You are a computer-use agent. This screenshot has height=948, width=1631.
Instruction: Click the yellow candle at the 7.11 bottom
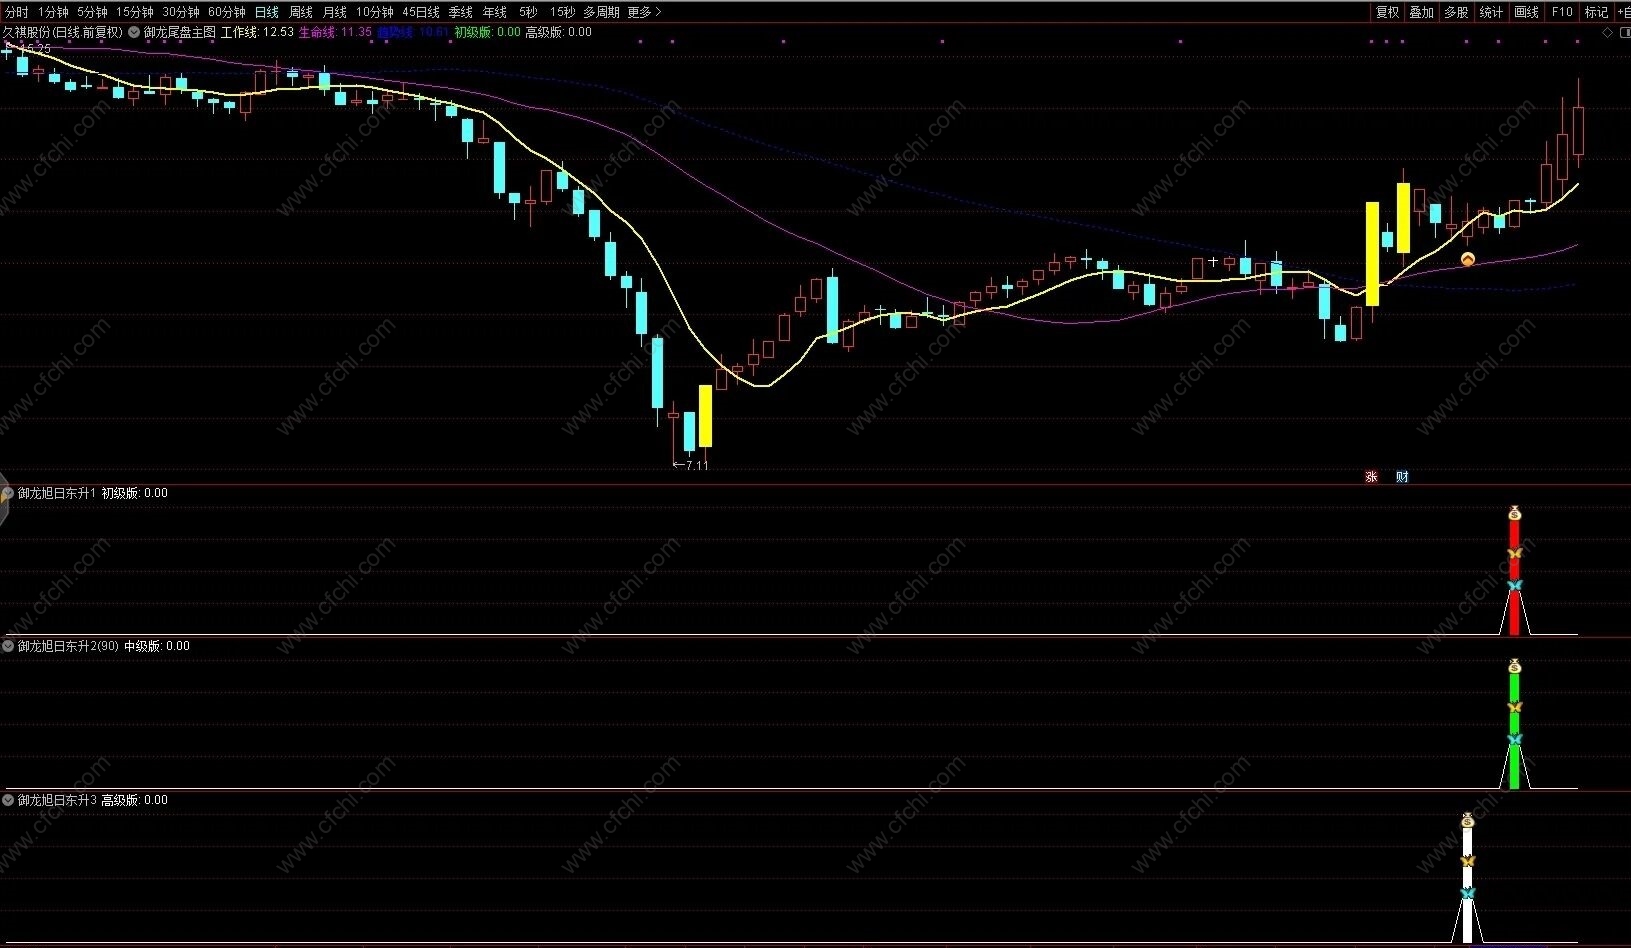[705, 416]
